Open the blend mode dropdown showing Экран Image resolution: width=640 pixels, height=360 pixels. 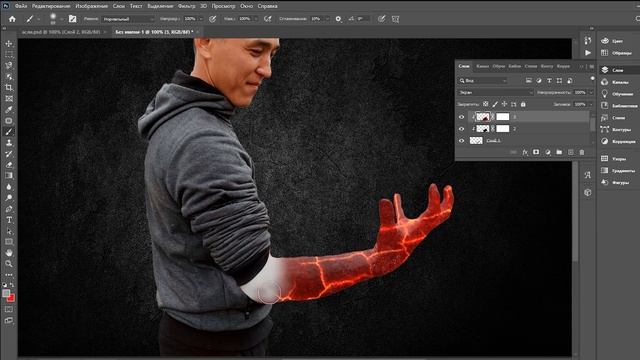(x=496, y=93)
